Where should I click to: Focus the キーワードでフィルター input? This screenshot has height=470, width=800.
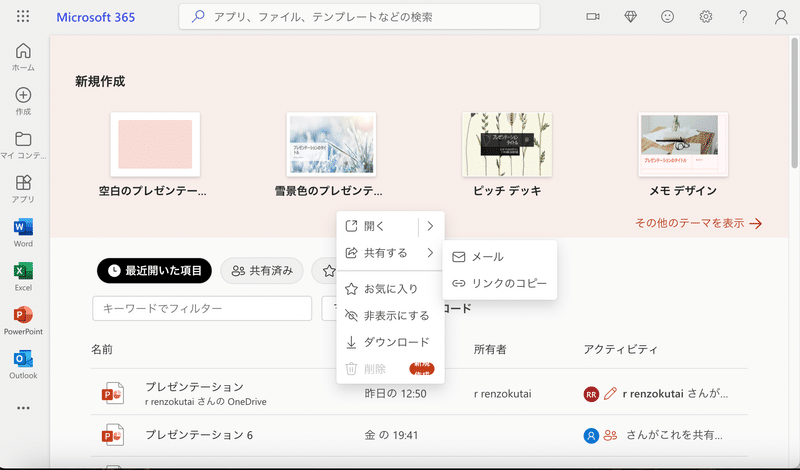click(202, 308)
